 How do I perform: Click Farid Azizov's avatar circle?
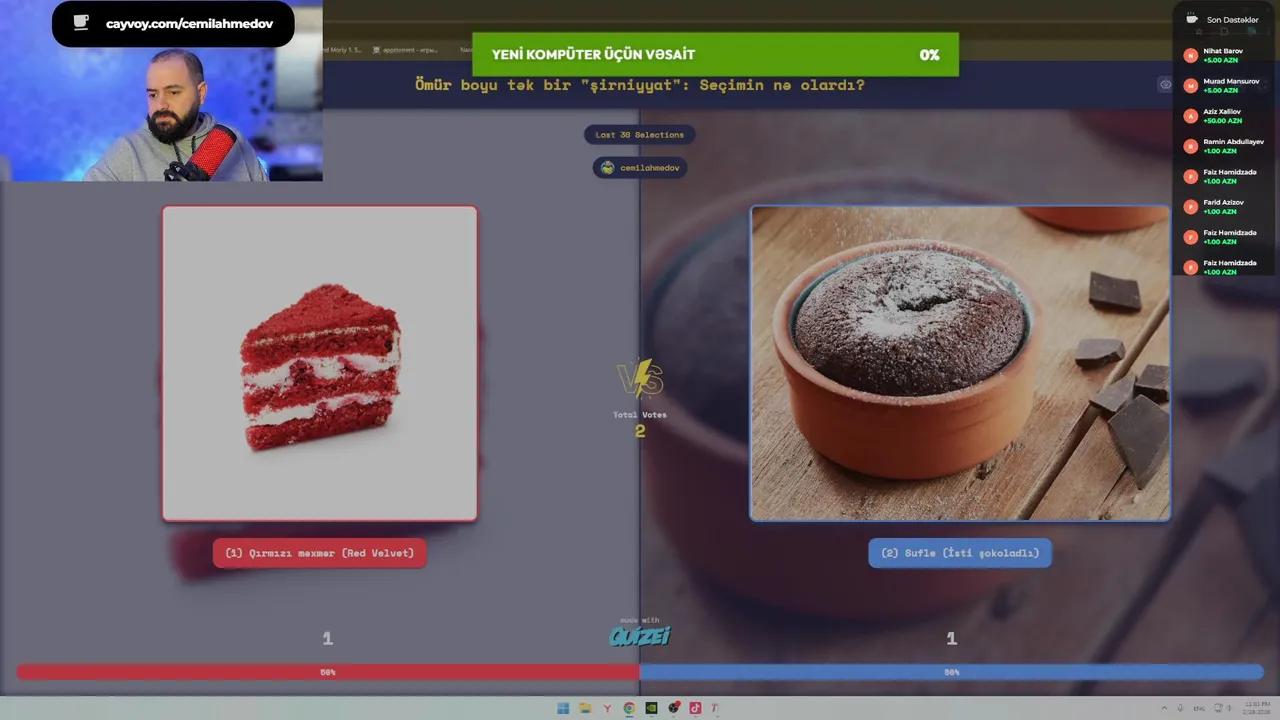coord(1190,207)
